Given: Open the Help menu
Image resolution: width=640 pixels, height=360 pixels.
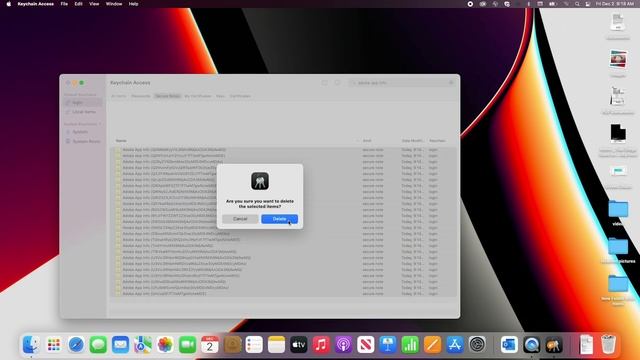Looking at the screenshot, I should (x=133, y=4).
